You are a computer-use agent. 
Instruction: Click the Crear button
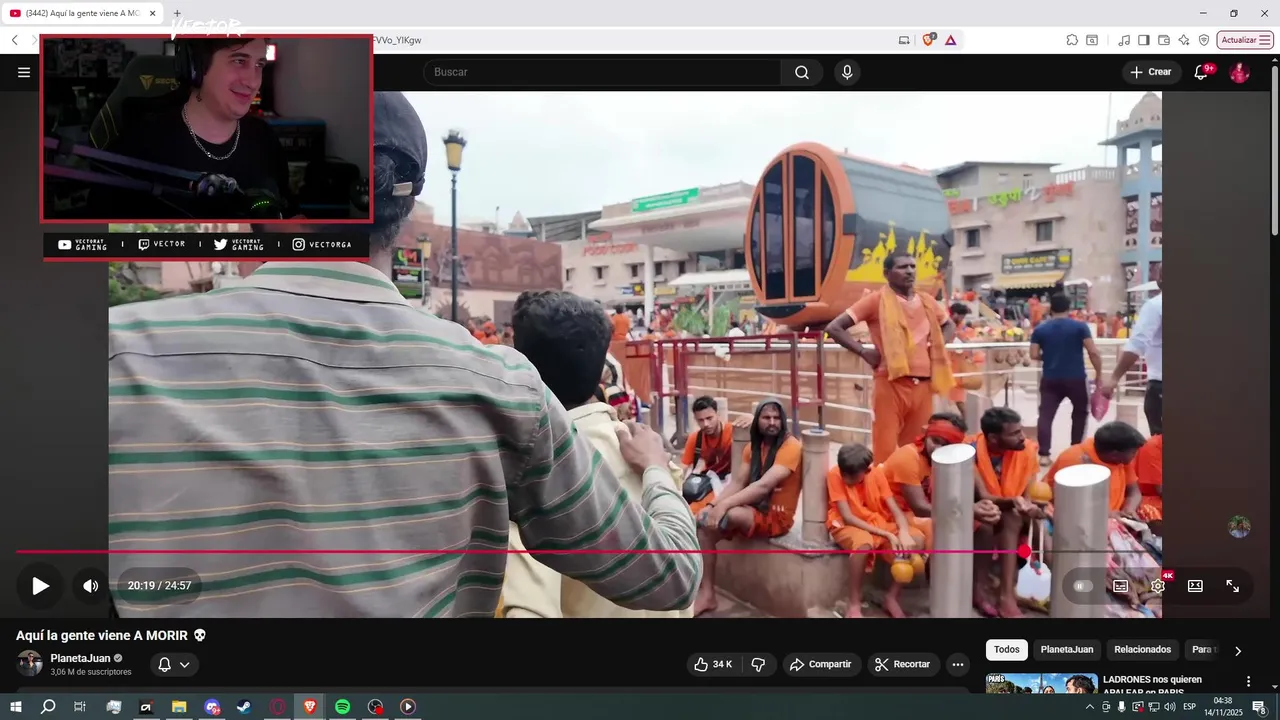point(1151,72)
